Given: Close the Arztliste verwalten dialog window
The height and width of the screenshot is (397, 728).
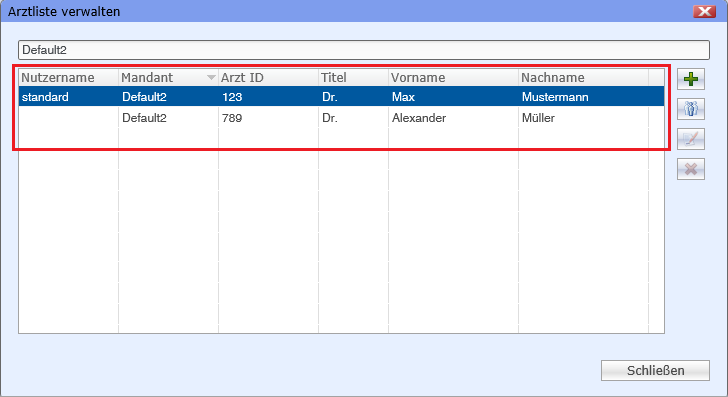Looking at the screenshot, I should tap(704, 11).
